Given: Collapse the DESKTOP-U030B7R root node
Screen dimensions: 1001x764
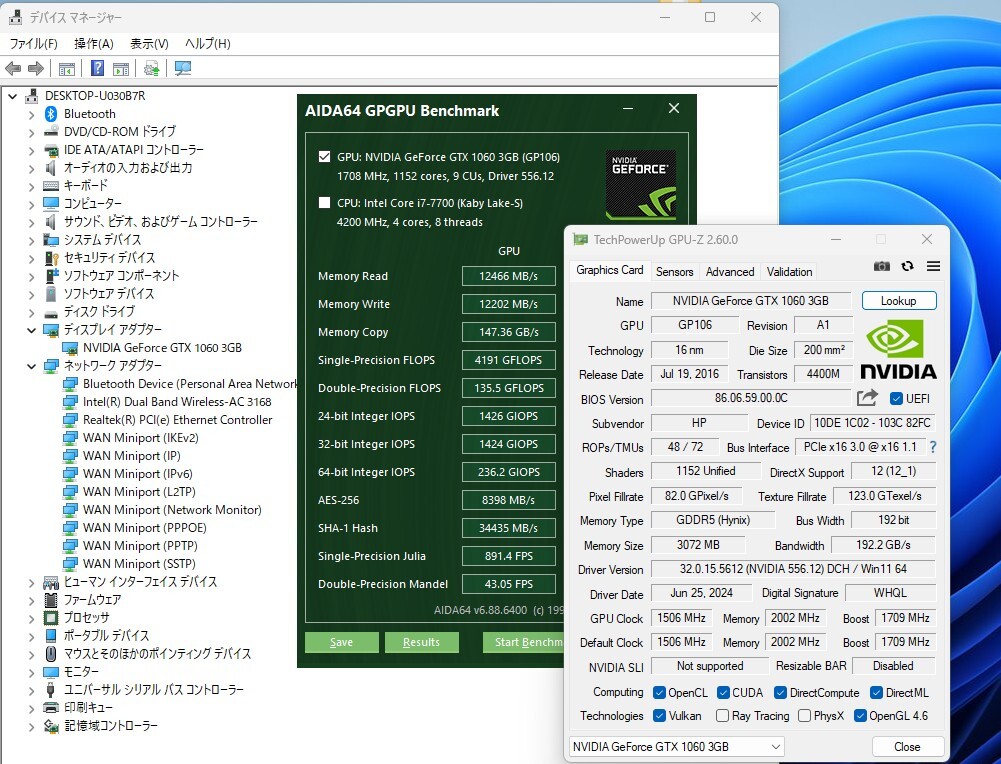Looking at the screenshot, I should click(12, 96).
